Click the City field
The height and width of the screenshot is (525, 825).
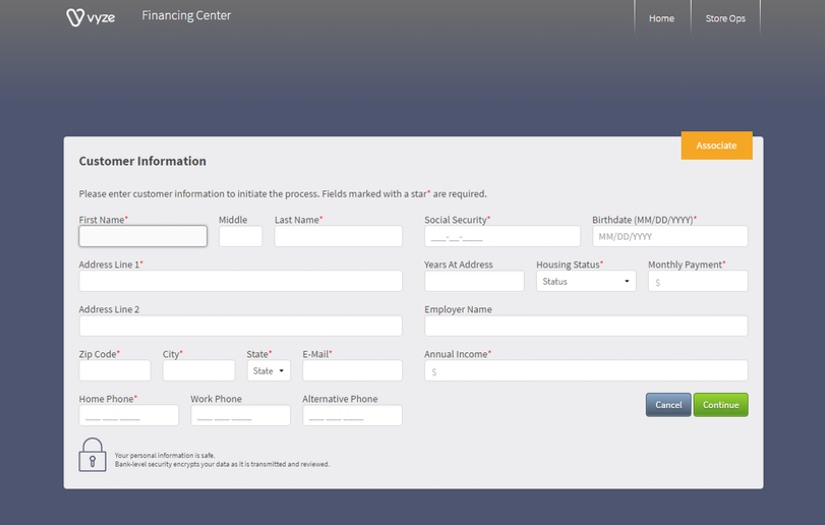click(x=198, y=370)
